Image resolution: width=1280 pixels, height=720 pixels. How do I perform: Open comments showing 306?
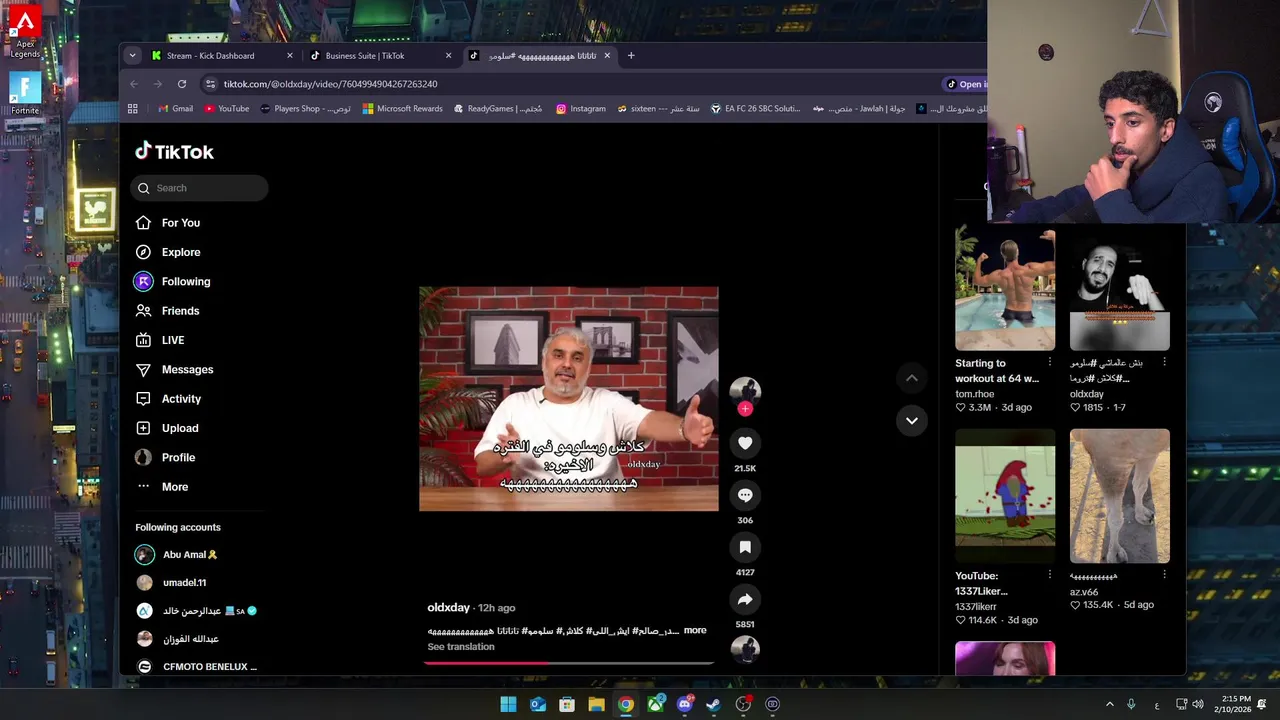coord(745,495)
